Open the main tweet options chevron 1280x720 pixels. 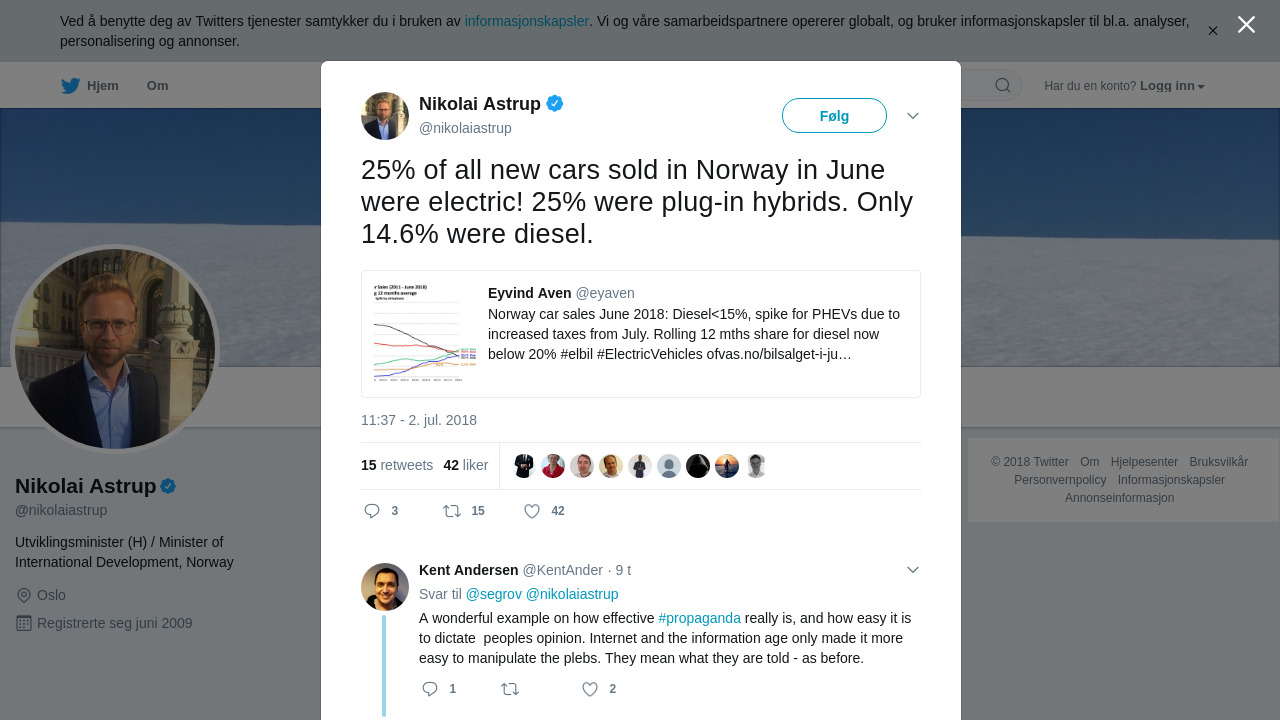click(913, 116)
